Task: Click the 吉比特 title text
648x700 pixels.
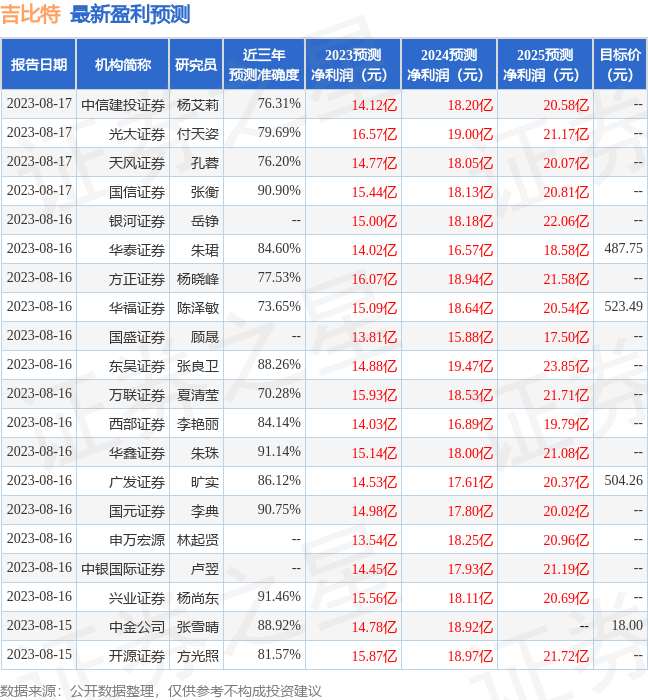Action: tap(31, 14)
